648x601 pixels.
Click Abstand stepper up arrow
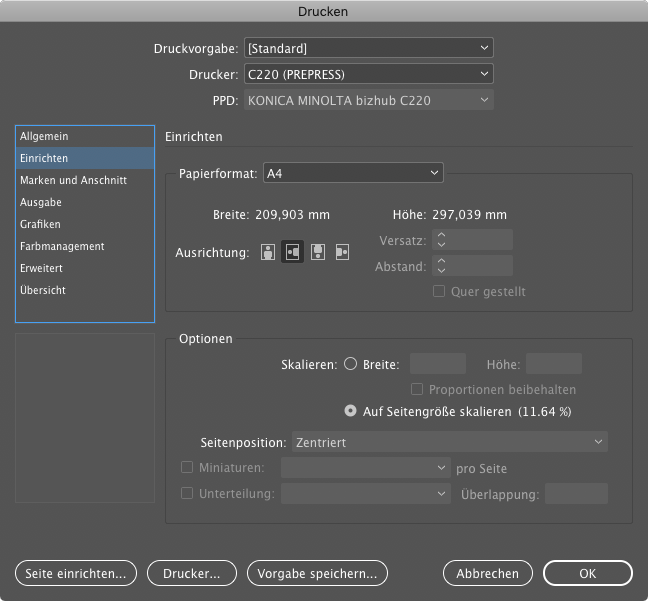[x=441, y=261]
